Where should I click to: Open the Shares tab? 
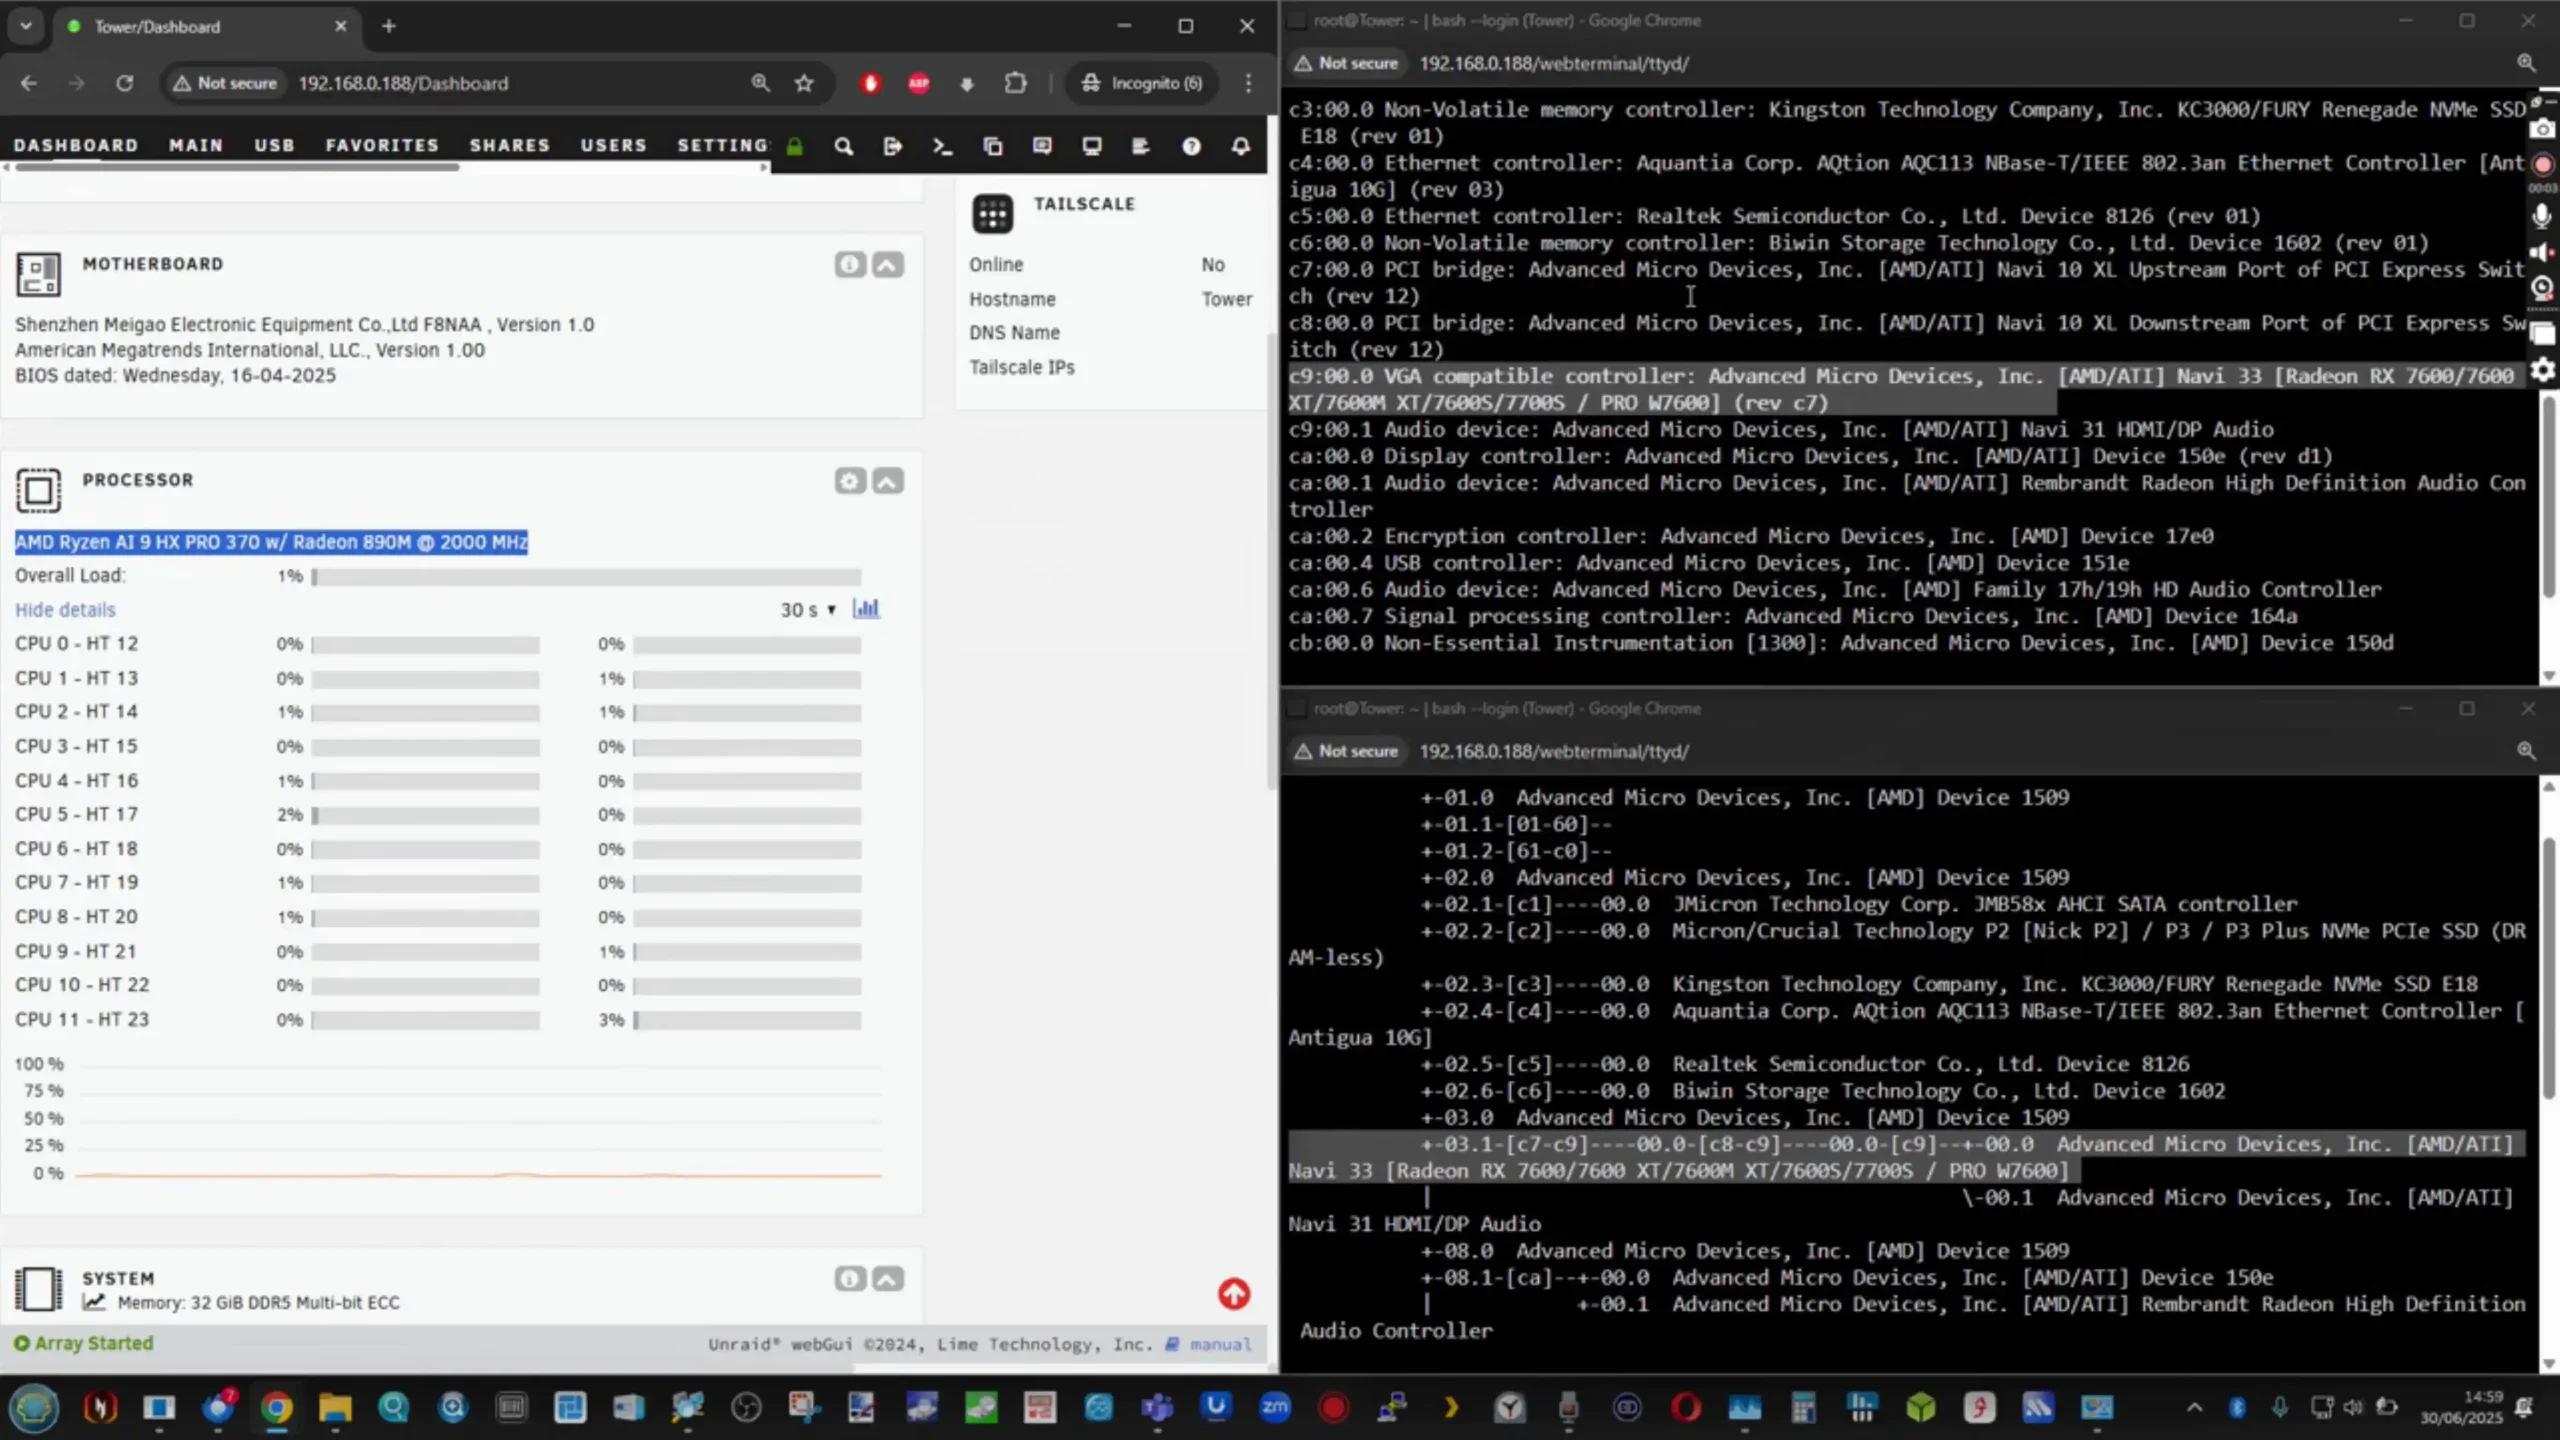[x=510, y=145]
